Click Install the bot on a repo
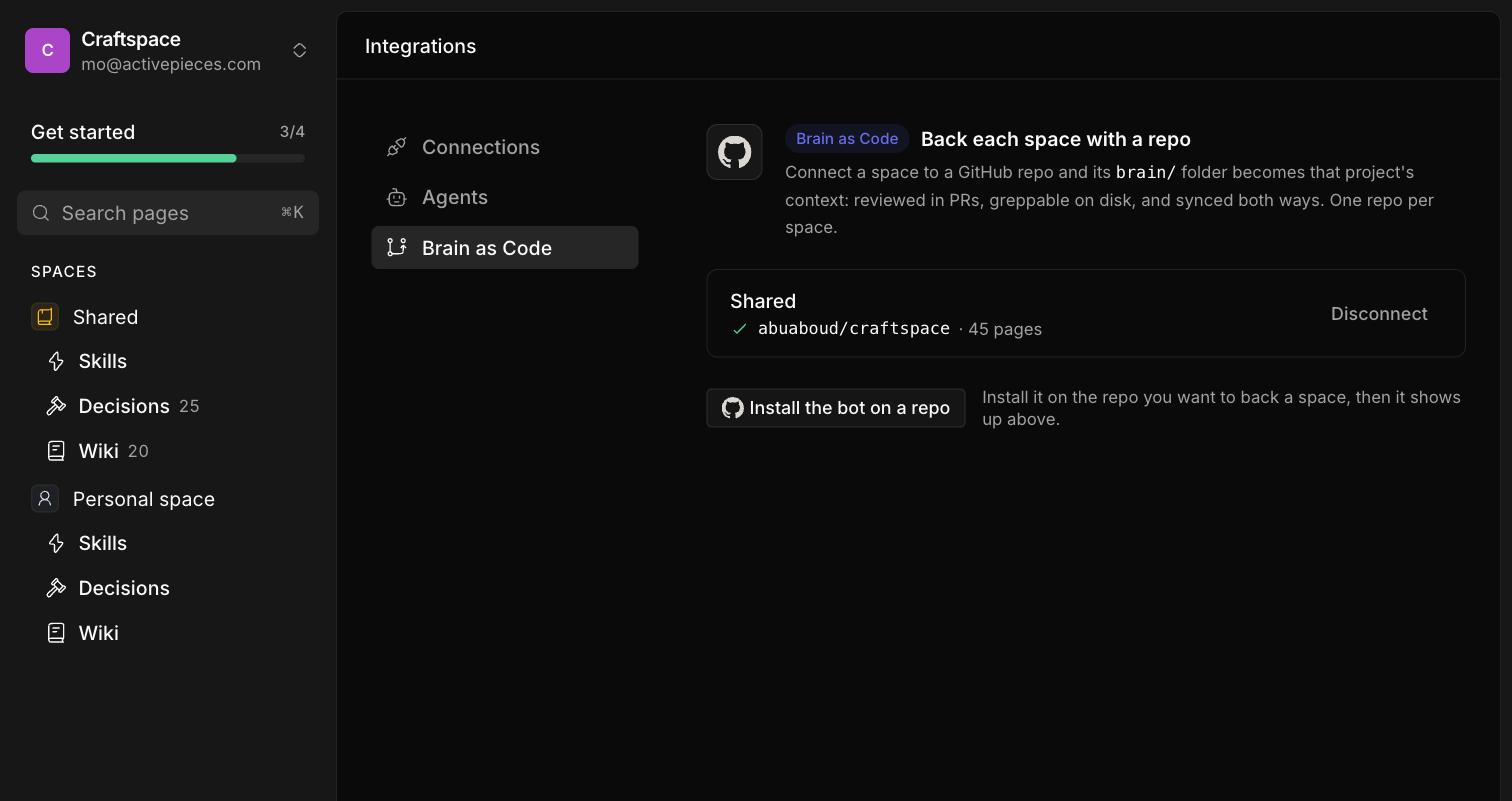Image resolution: width=1512 pixels, height=801 pixels. (835, 408)
